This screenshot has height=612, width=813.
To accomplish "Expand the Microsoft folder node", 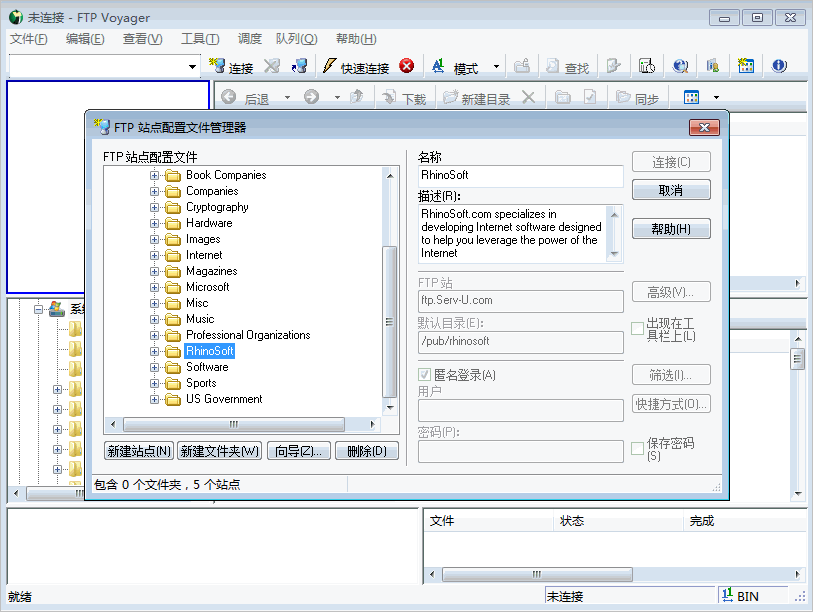I will point(155,287).
